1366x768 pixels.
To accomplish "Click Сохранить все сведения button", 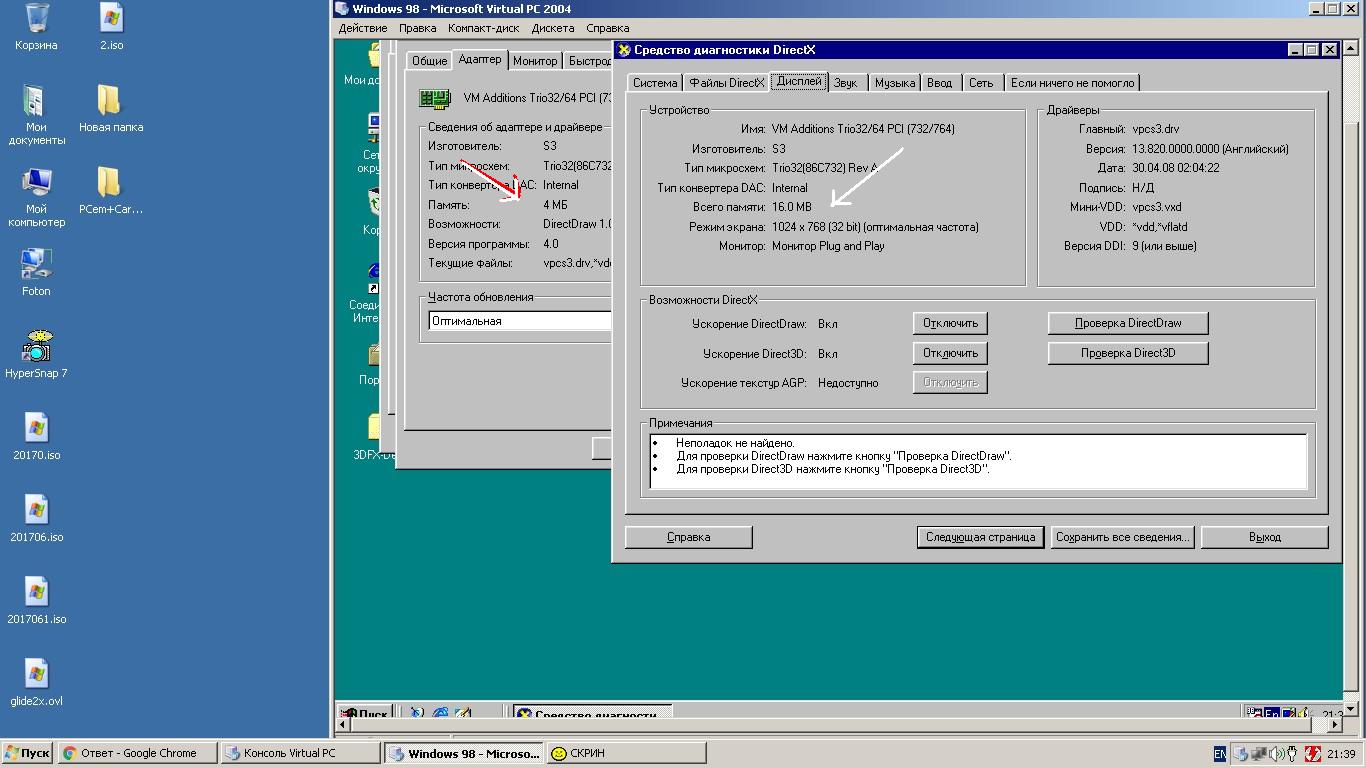I will pyautogui.click(x=1122, y=537).
